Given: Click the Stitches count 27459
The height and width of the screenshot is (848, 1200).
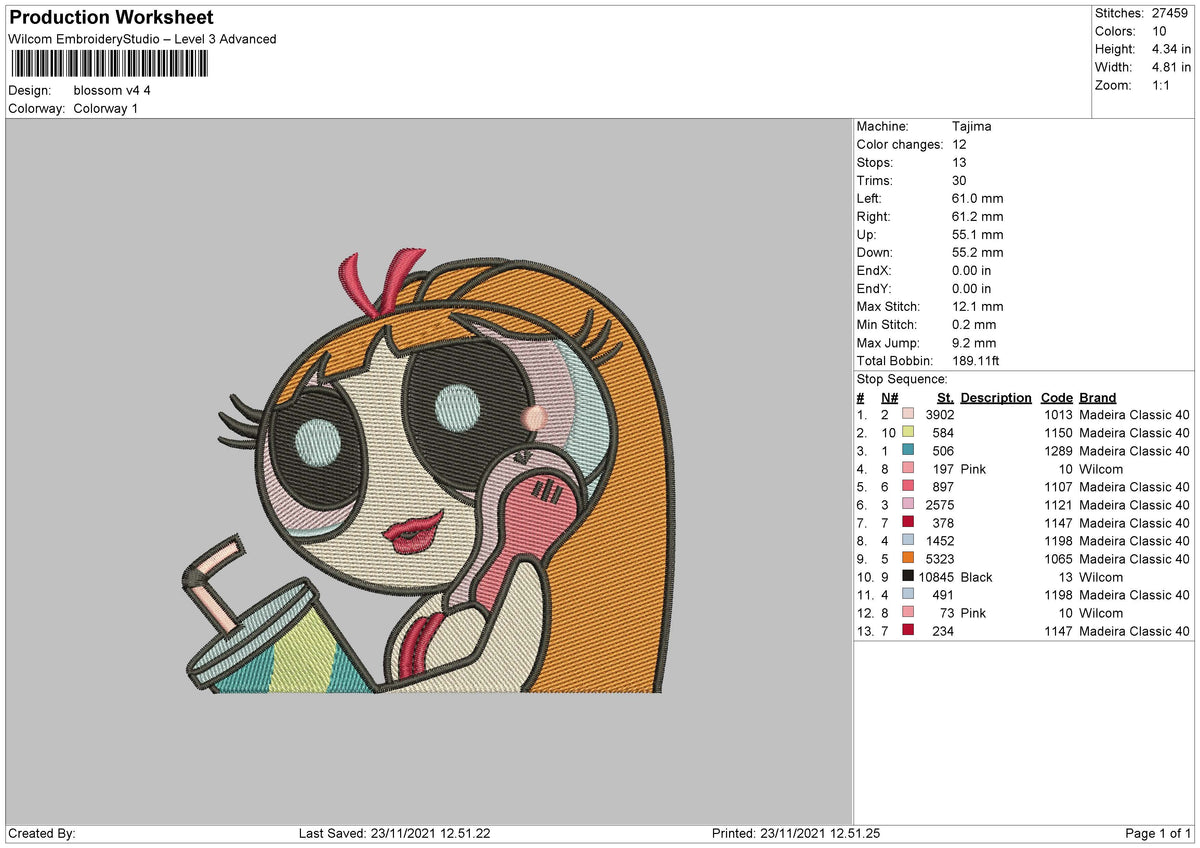Looking at the screenshot, I should point(1172,13).
